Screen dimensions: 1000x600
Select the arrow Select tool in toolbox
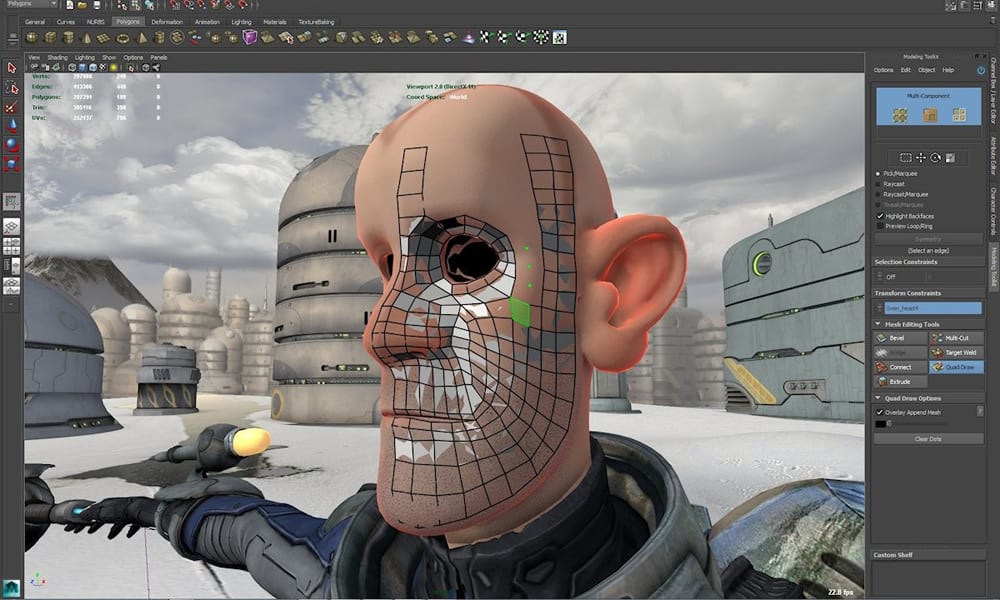click(11, 67)
